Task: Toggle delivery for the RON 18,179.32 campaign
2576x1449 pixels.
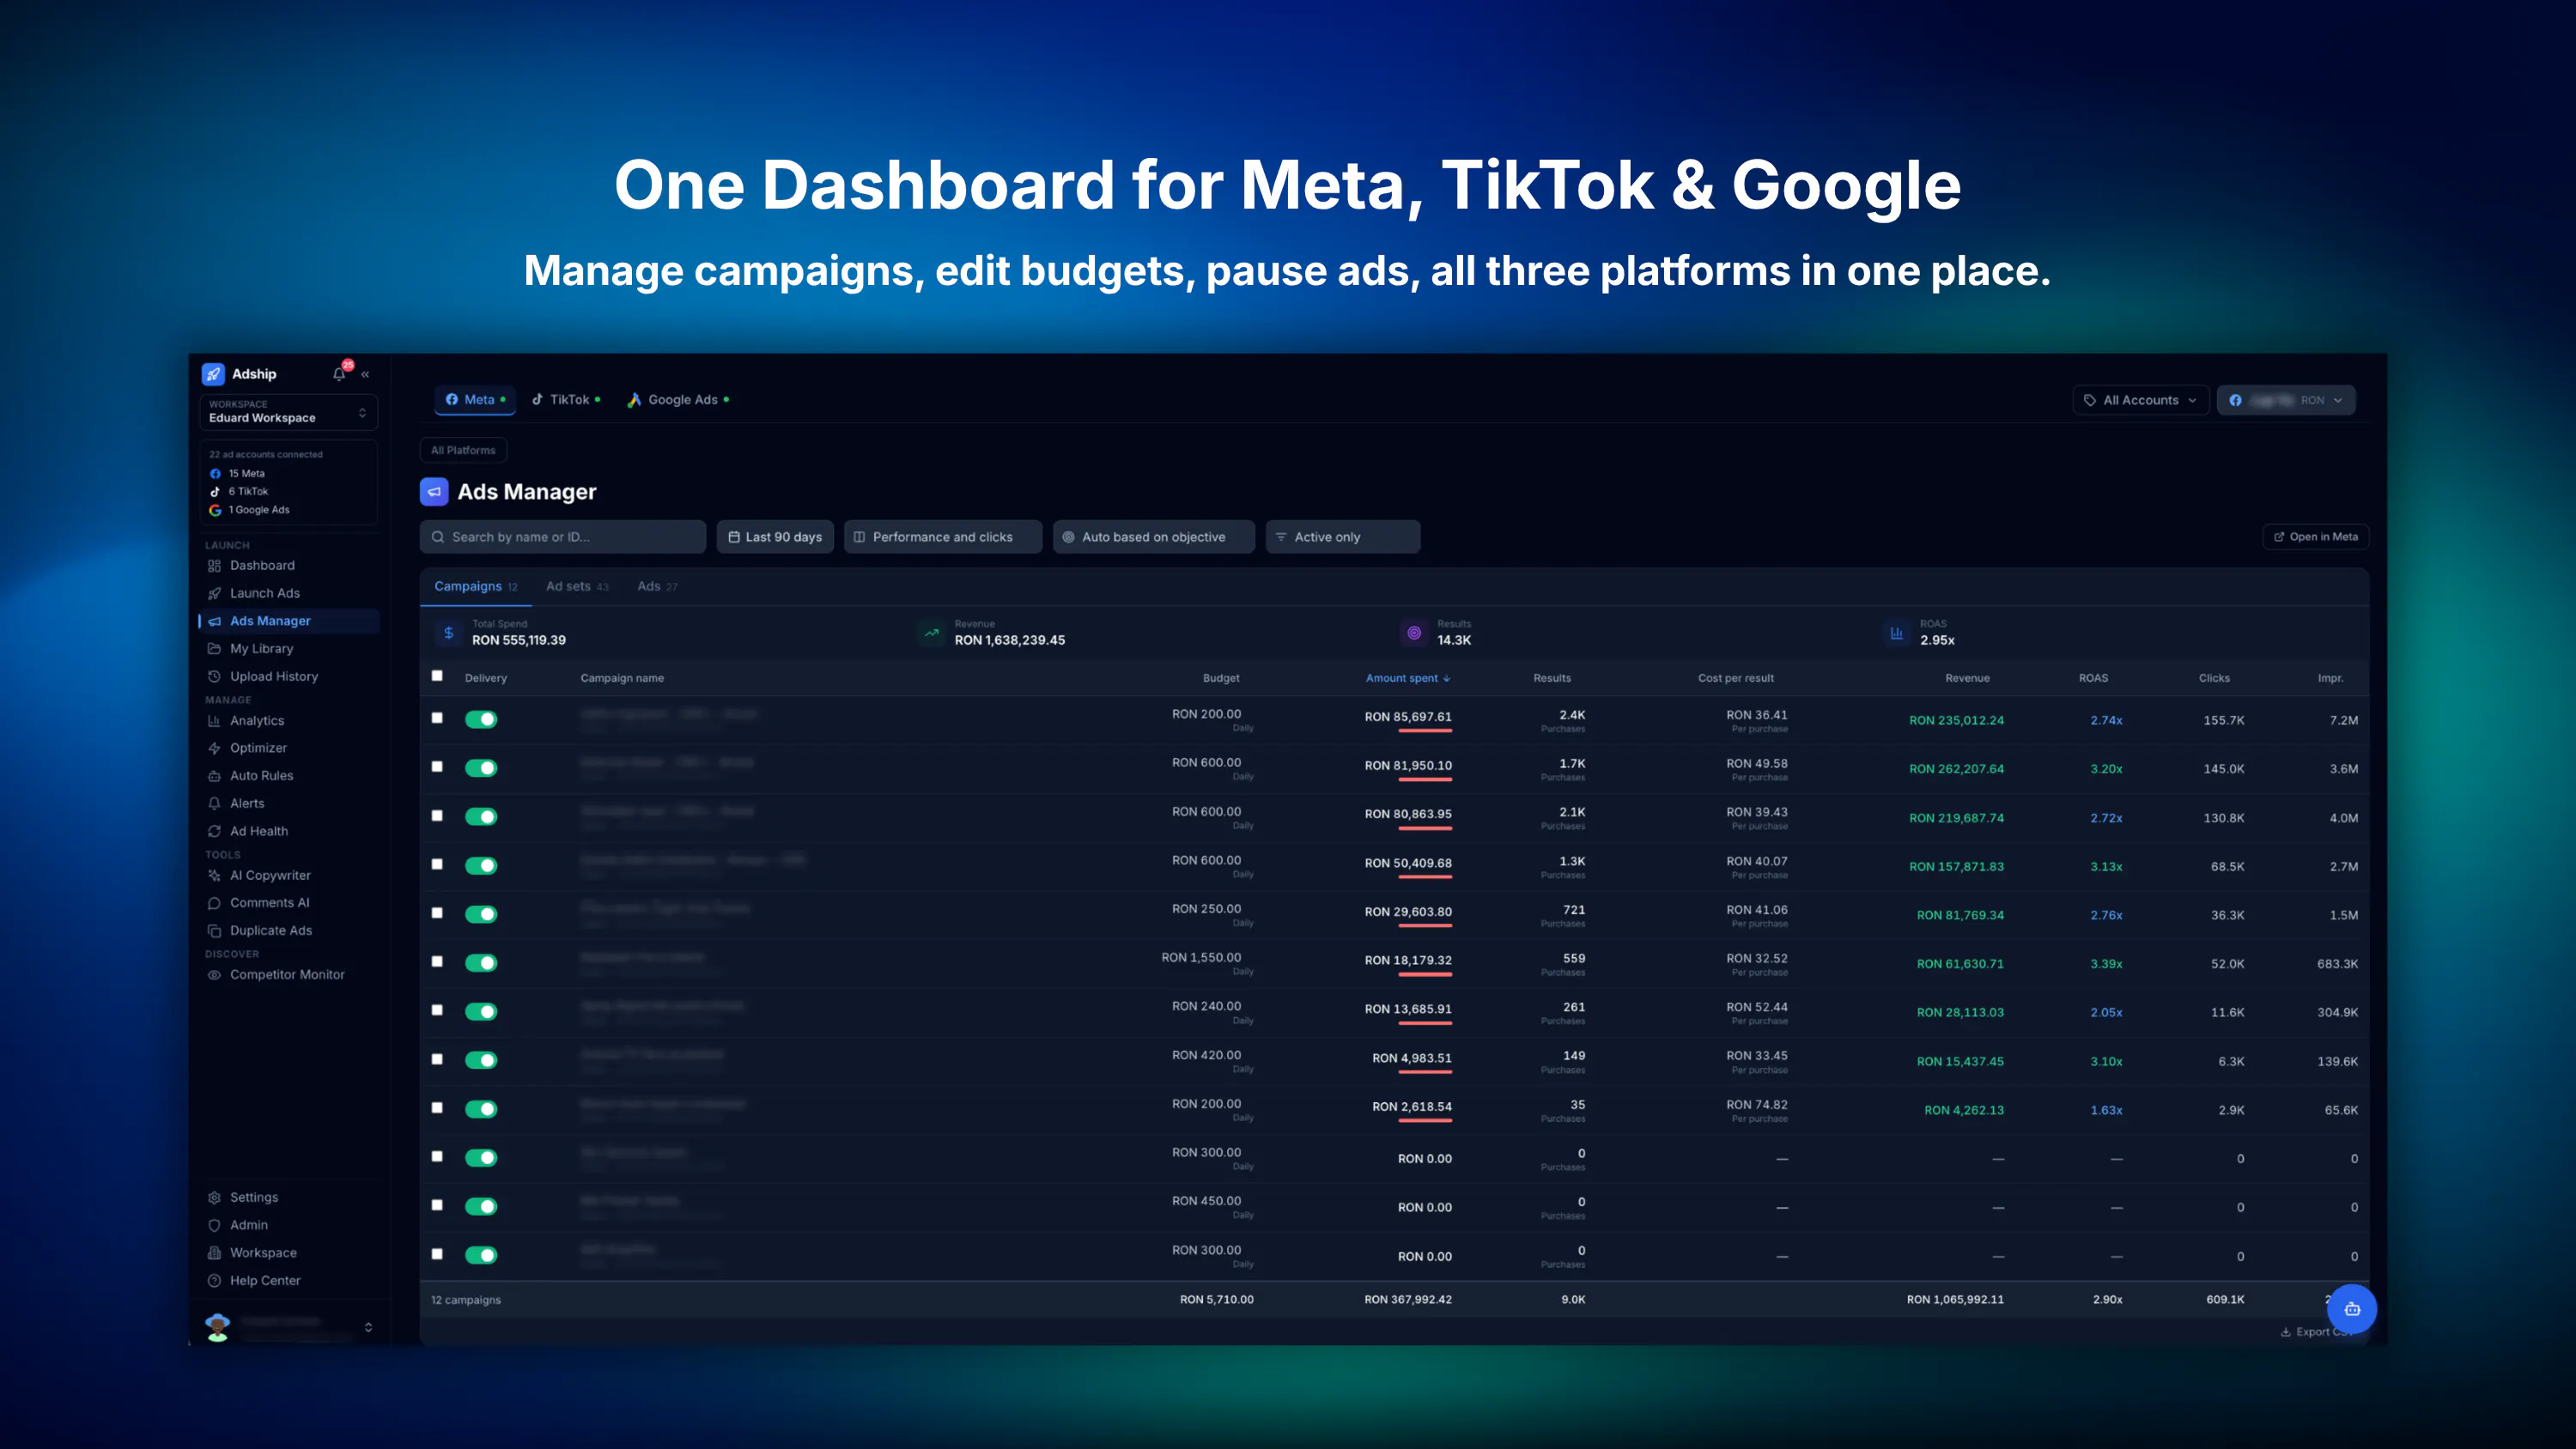Action: point(481,963)
